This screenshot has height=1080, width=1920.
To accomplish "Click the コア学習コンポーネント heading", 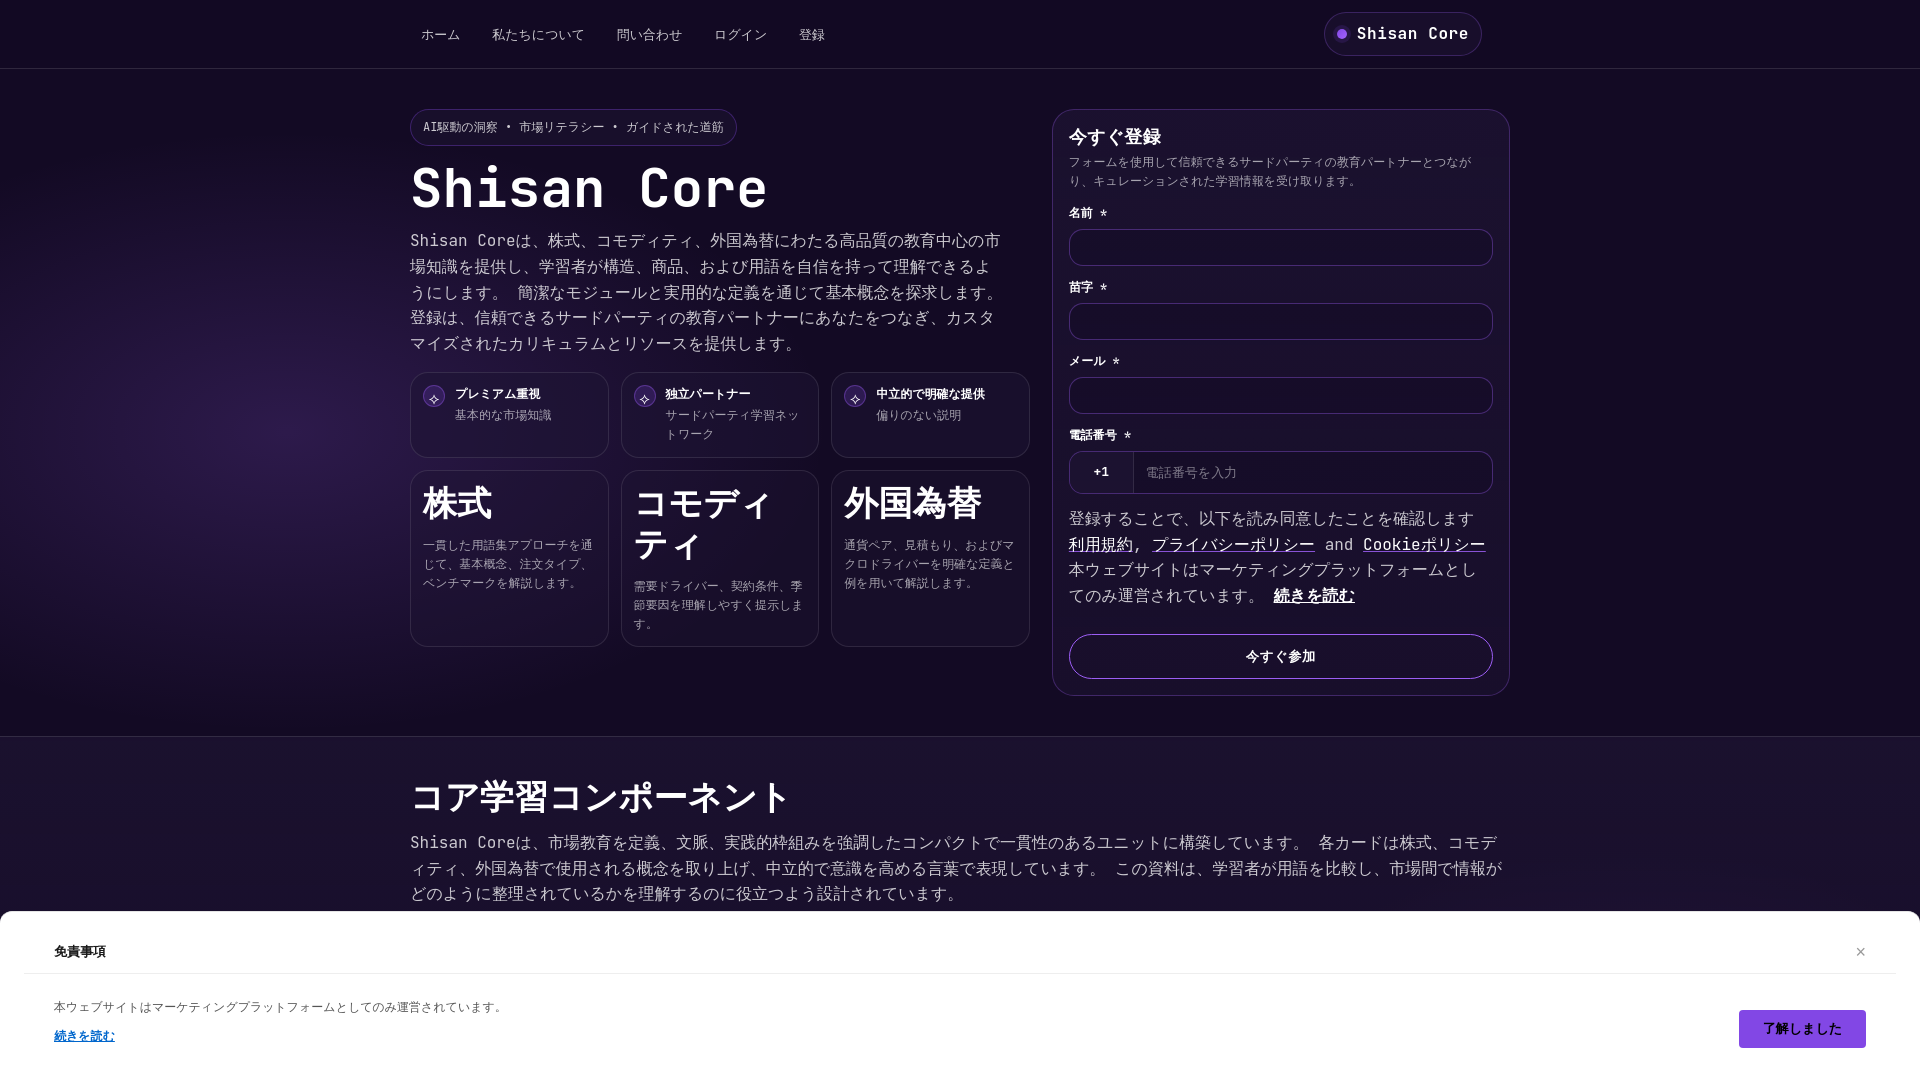I will click(x=600, y=797).
